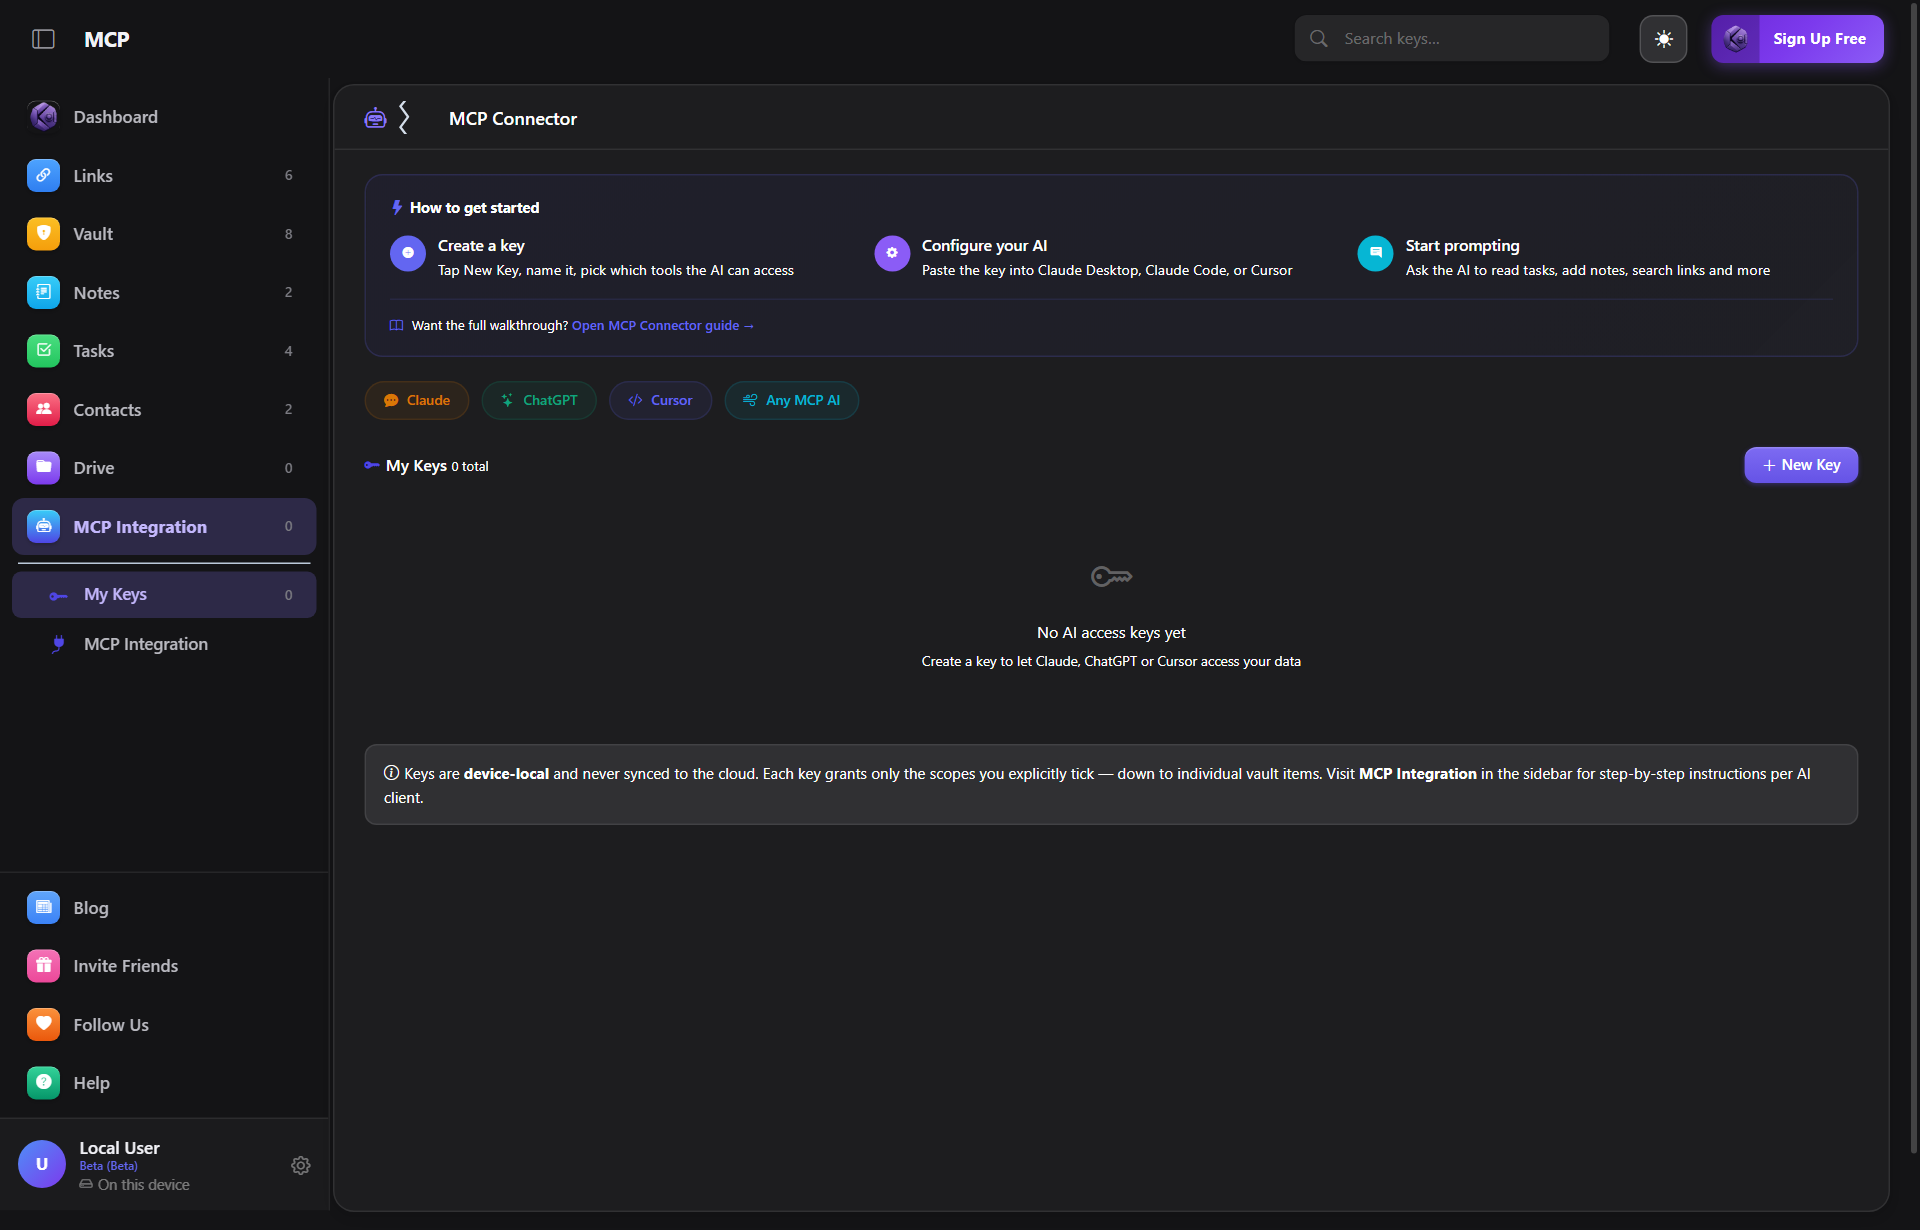Open MCP Connector guide link
Viewport: 1920px width, 1230px height.
[662, 326]
